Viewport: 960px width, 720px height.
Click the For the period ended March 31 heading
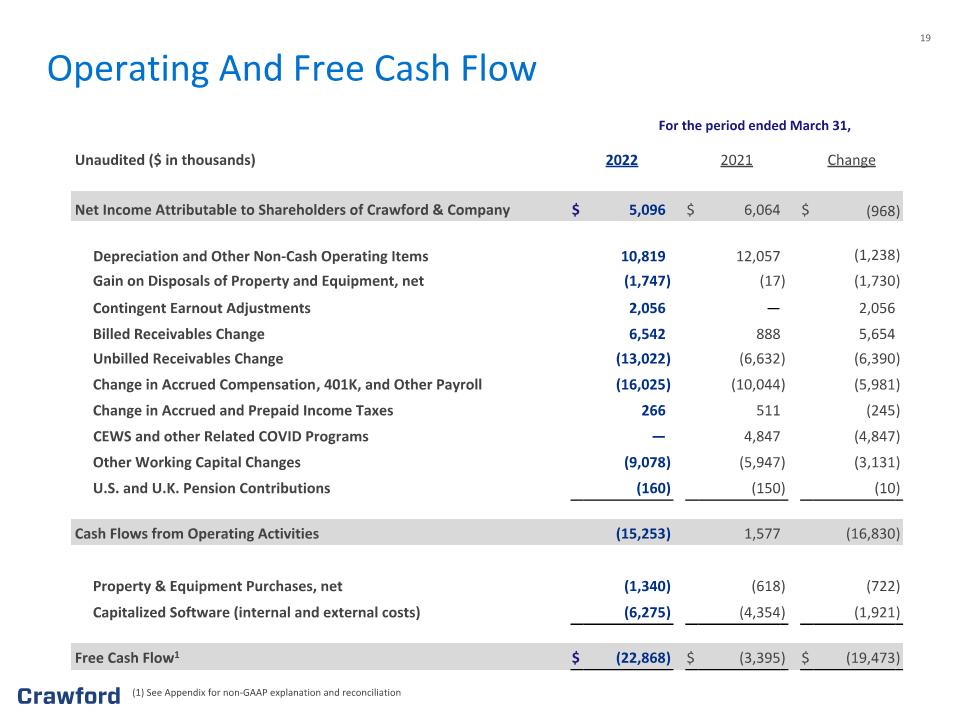(x=754, y=126)
